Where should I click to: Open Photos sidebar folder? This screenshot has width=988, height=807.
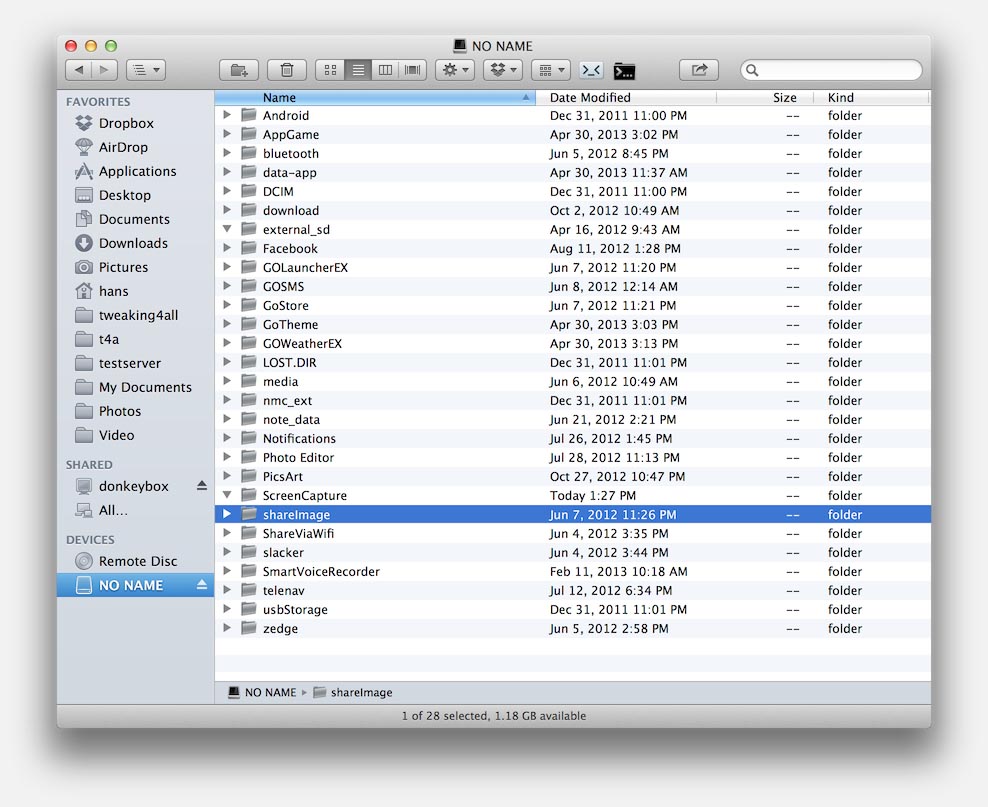(x=120, y=411)
